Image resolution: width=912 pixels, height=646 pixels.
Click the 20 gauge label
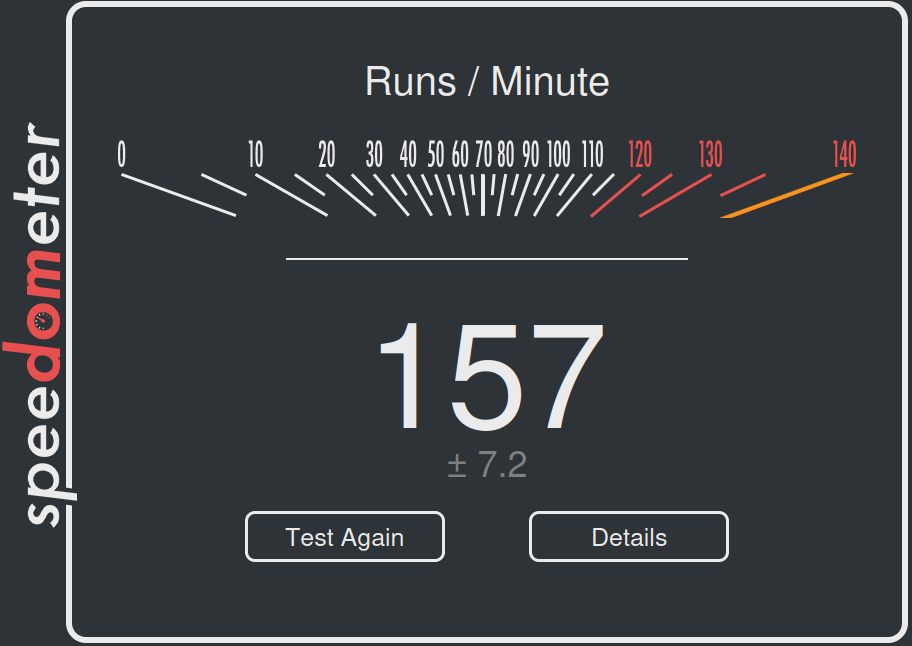coord(327,155)
